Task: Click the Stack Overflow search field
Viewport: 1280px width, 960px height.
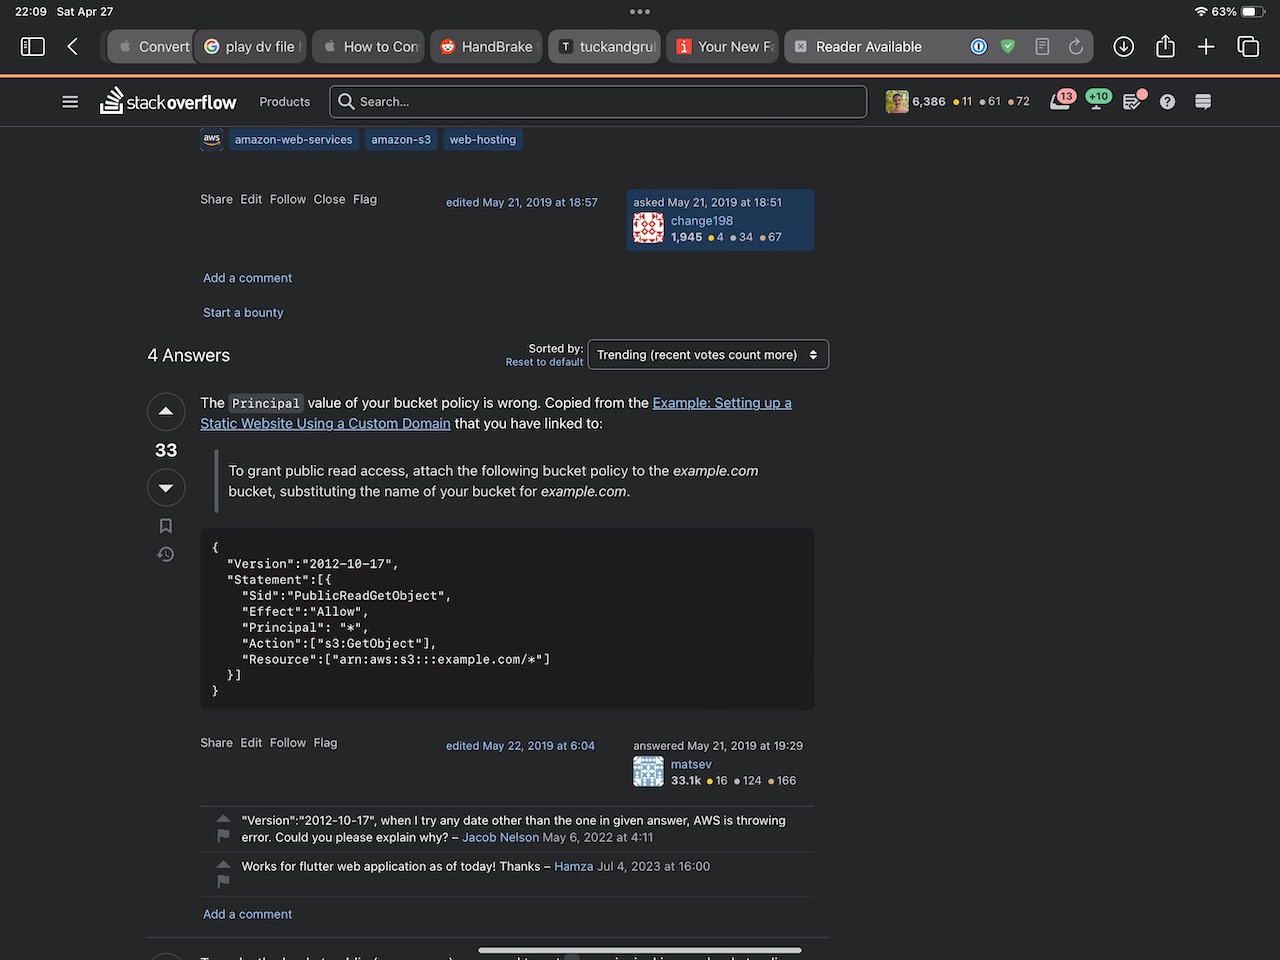Action: [600, 102]
